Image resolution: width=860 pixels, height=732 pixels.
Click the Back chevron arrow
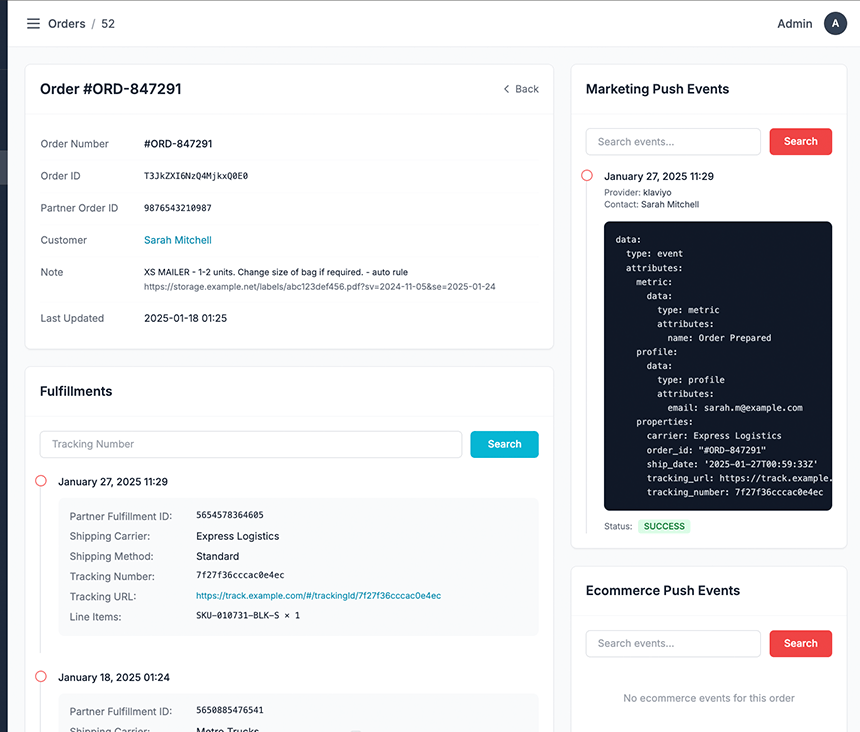507,89
